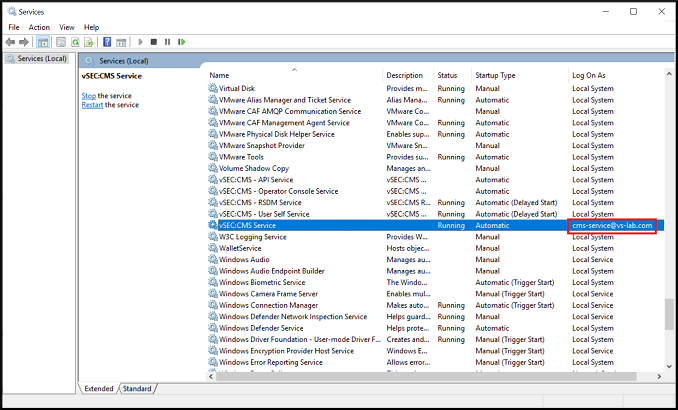
Task: Sort by the Startup Type column header
Action: pyautogui.click(x=521, y=75)
